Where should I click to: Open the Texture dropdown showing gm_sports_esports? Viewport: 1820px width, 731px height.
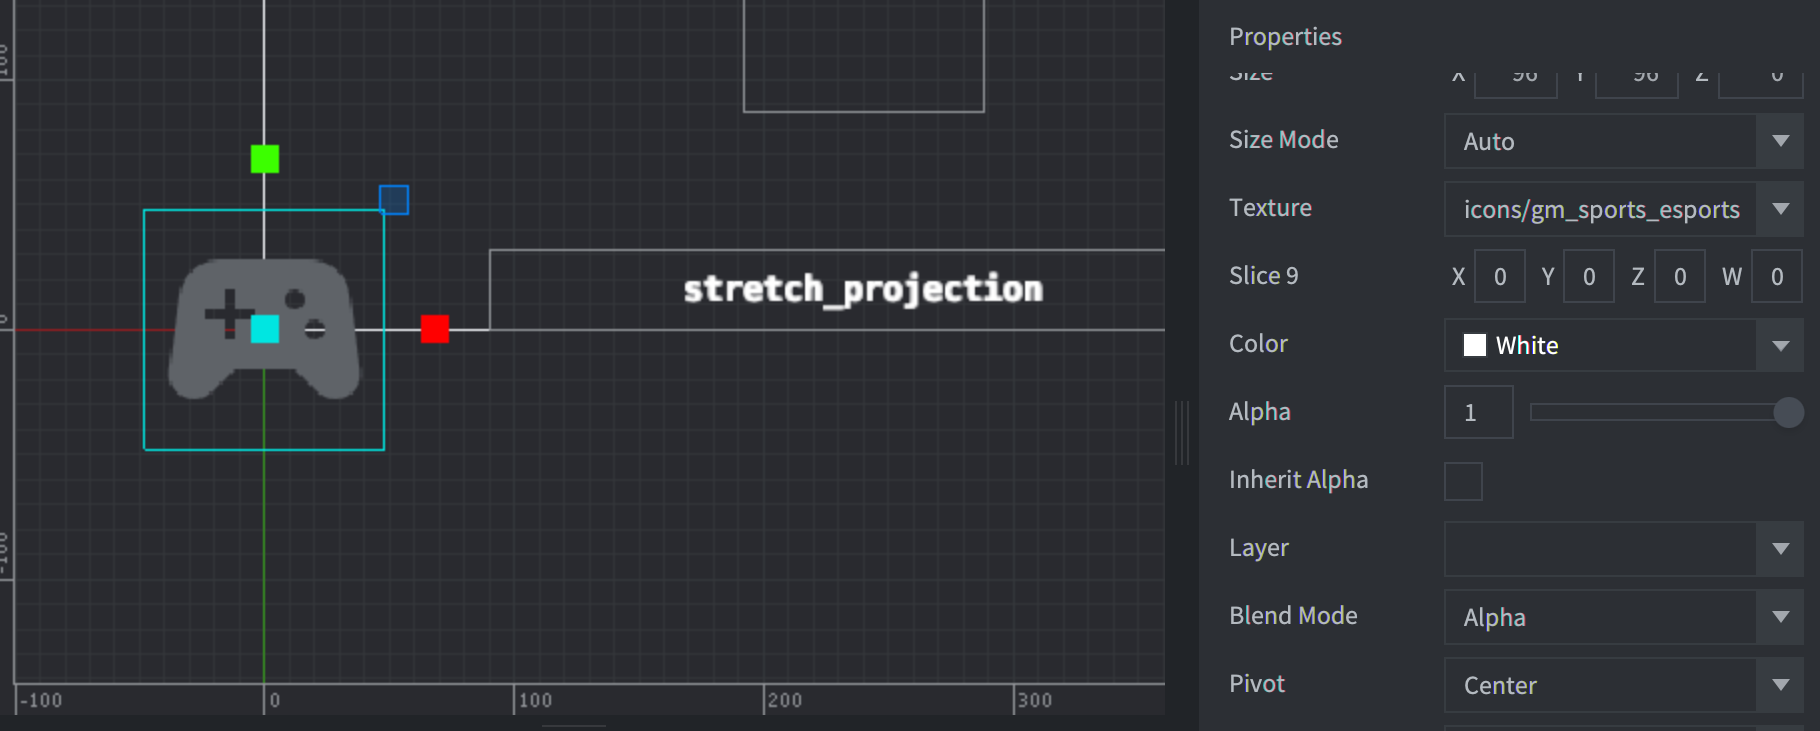1781,209
